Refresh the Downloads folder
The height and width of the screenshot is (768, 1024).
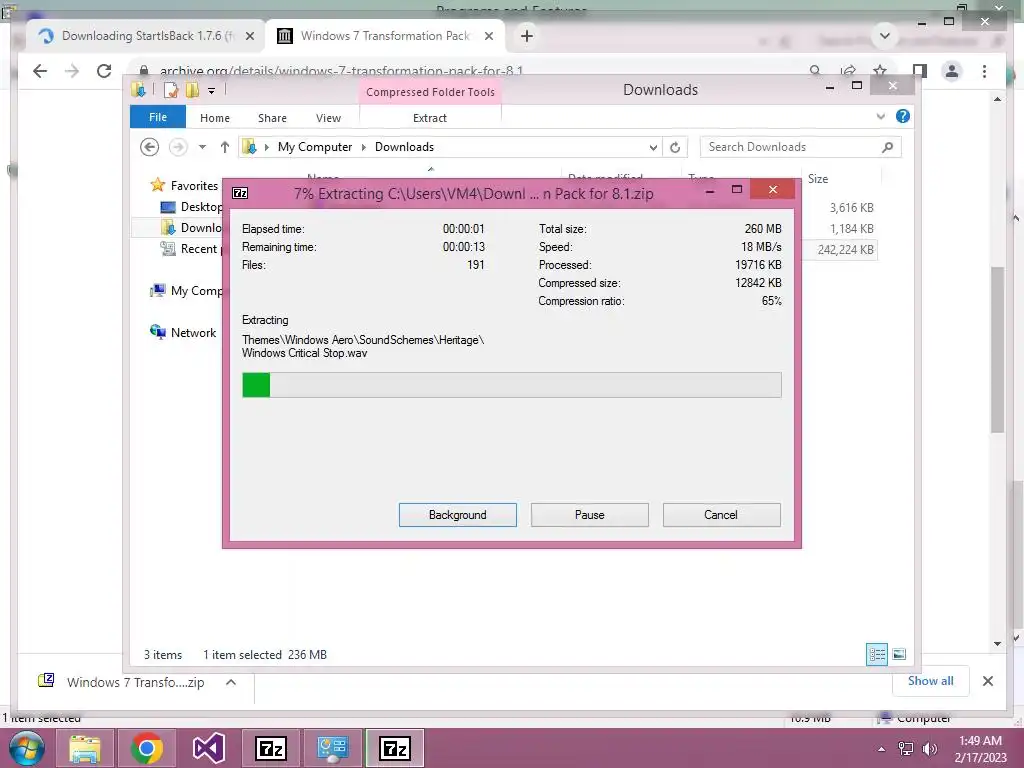click(x=675, y=148)
